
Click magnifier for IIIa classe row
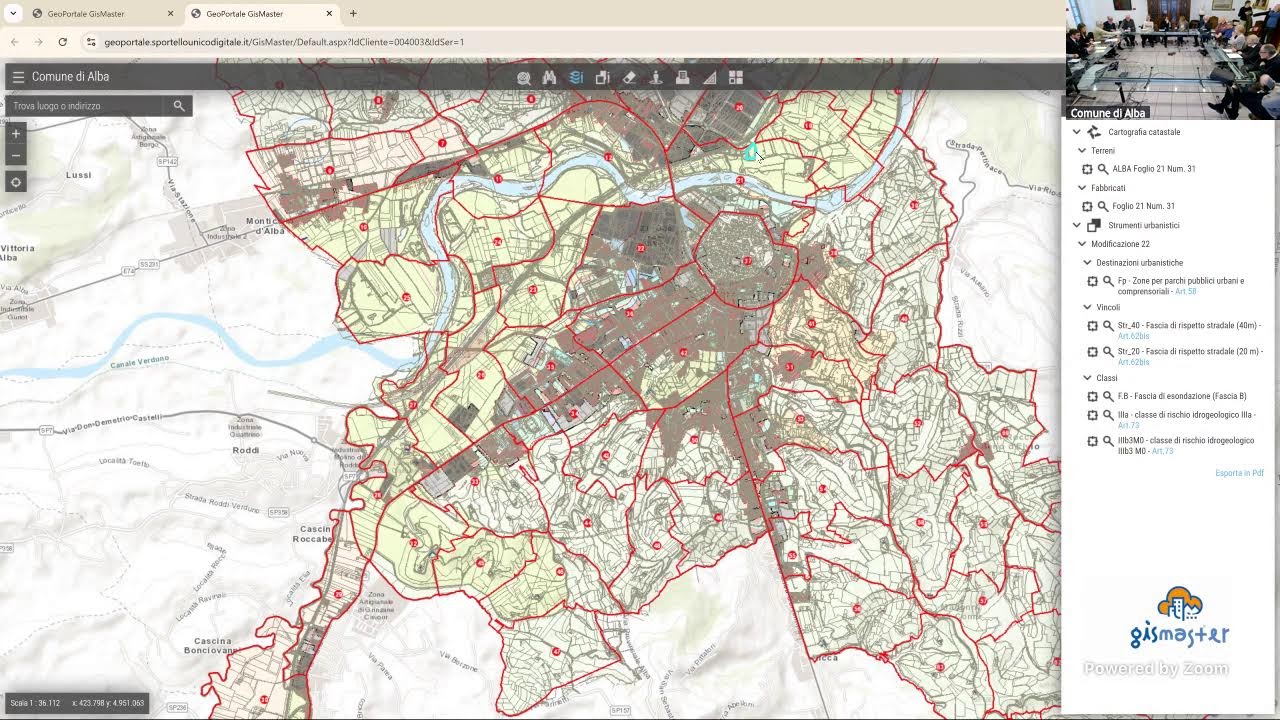[x=1108, y=415]
